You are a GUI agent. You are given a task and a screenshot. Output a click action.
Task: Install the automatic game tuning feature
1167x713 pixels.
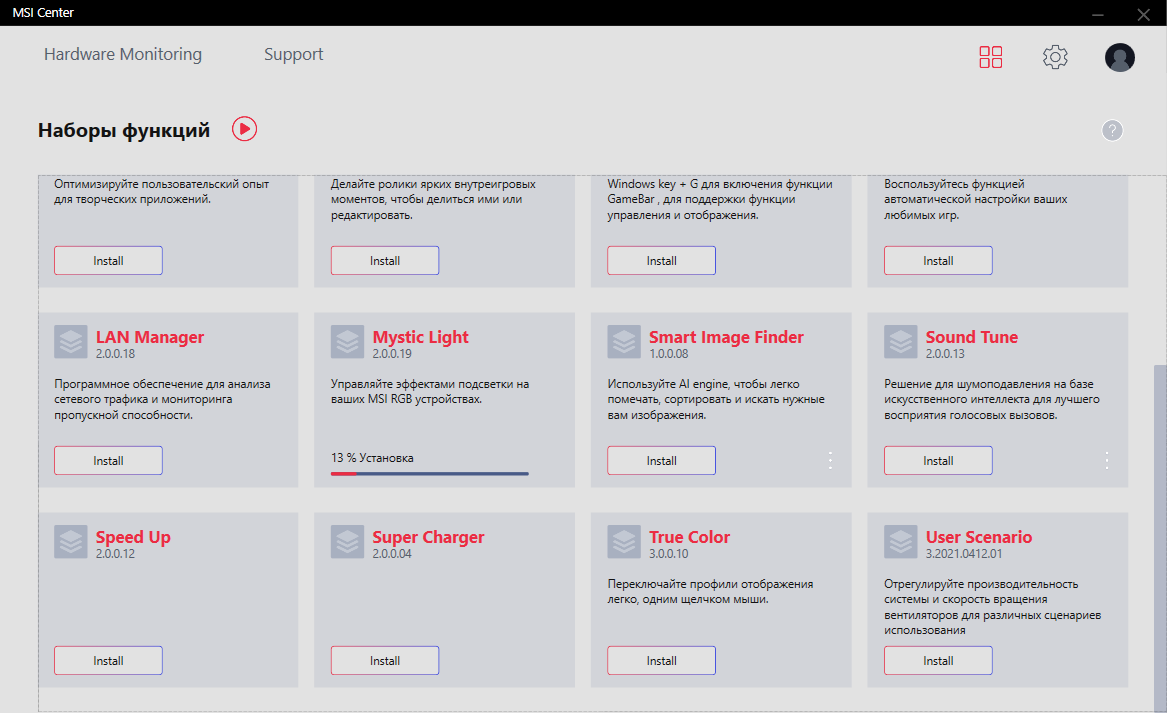938,260
